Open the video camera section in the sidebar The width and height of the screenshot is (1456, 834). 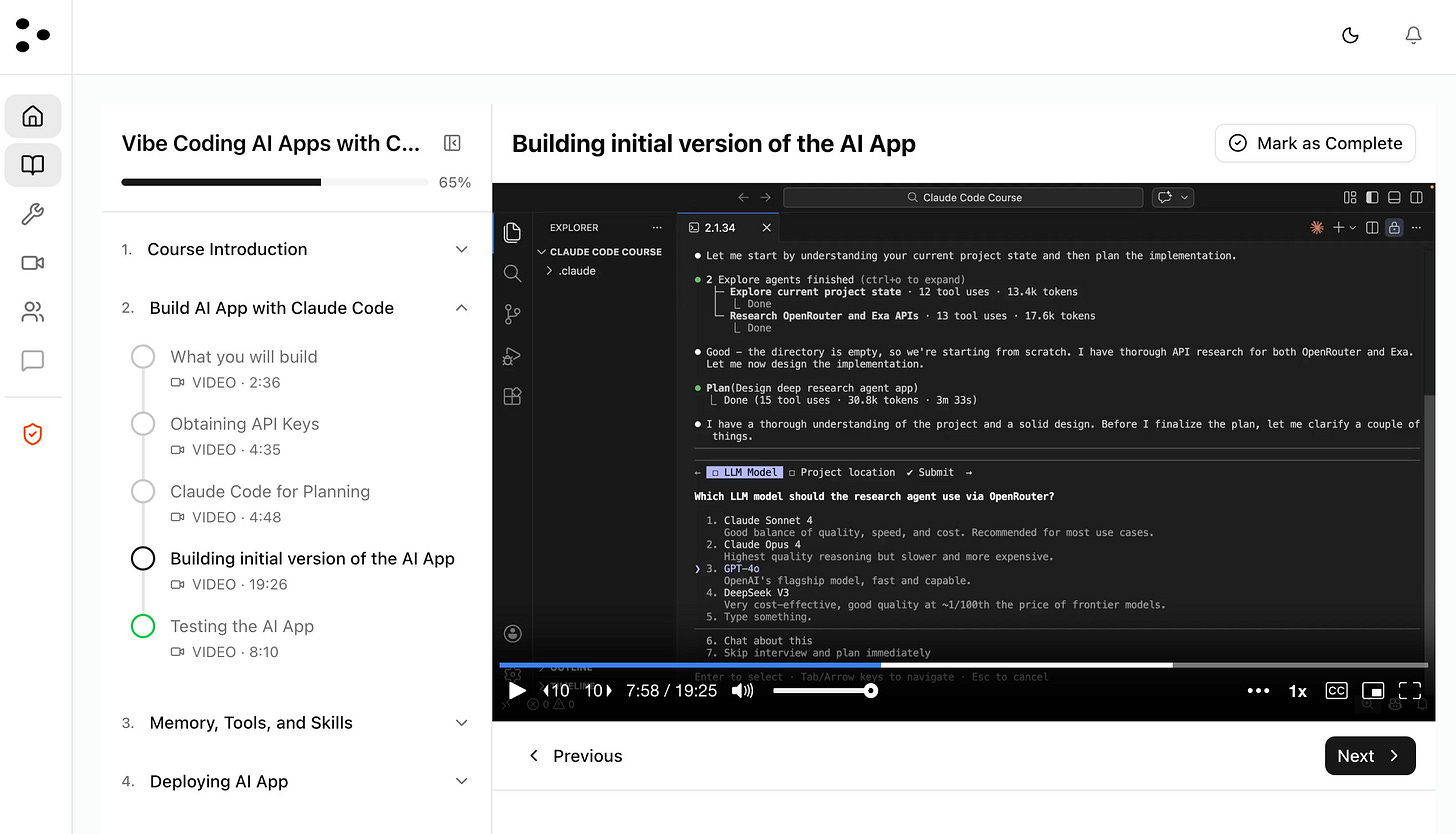(x=33, y=262)
